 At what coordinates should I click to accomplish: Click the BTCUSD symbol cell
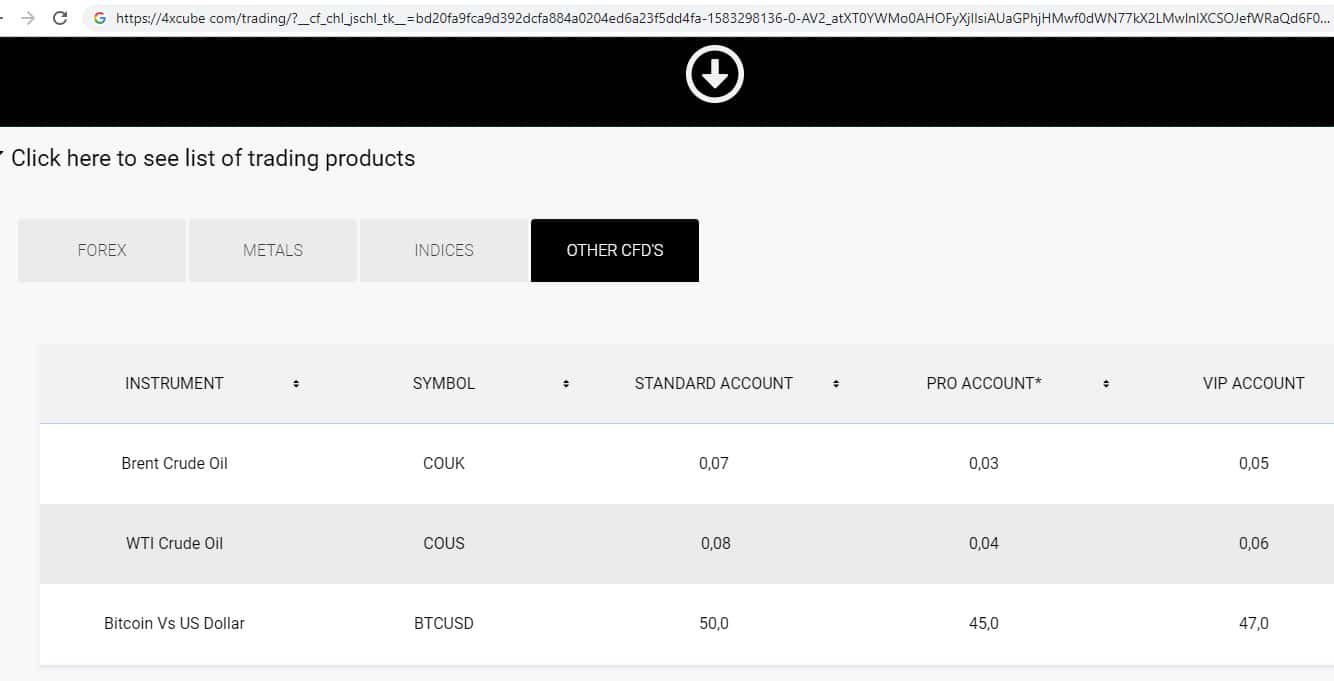[x=444, y=623]
